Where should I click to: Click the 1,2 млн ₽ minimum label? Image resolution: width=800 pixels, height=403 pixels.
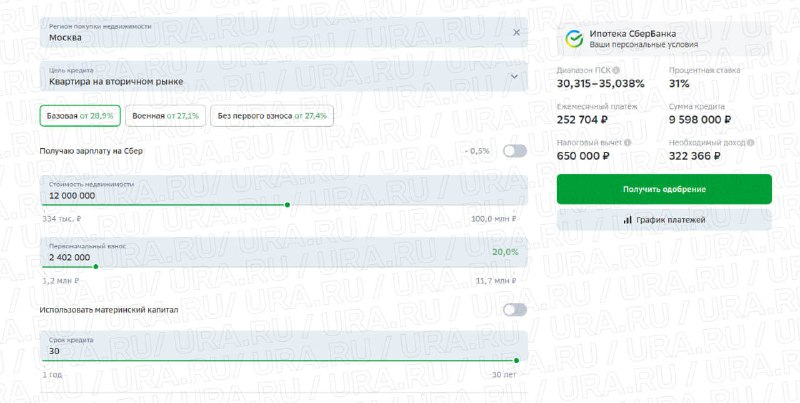pyautogui.click(x=61, y=281)
